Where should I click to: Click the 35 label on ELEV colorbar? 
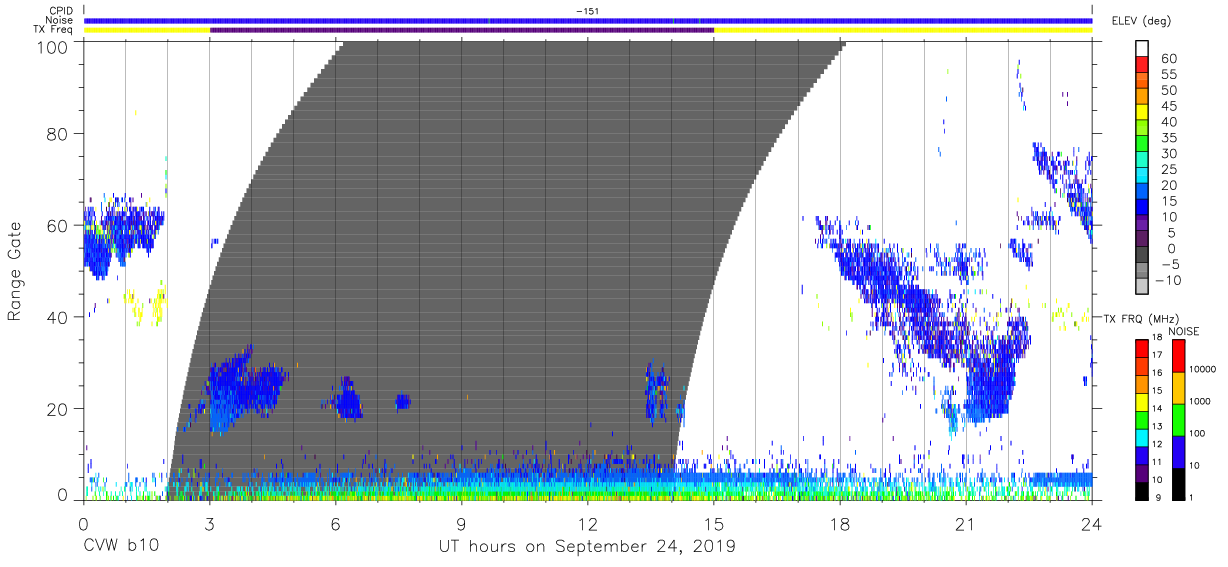click(1167, 138)
